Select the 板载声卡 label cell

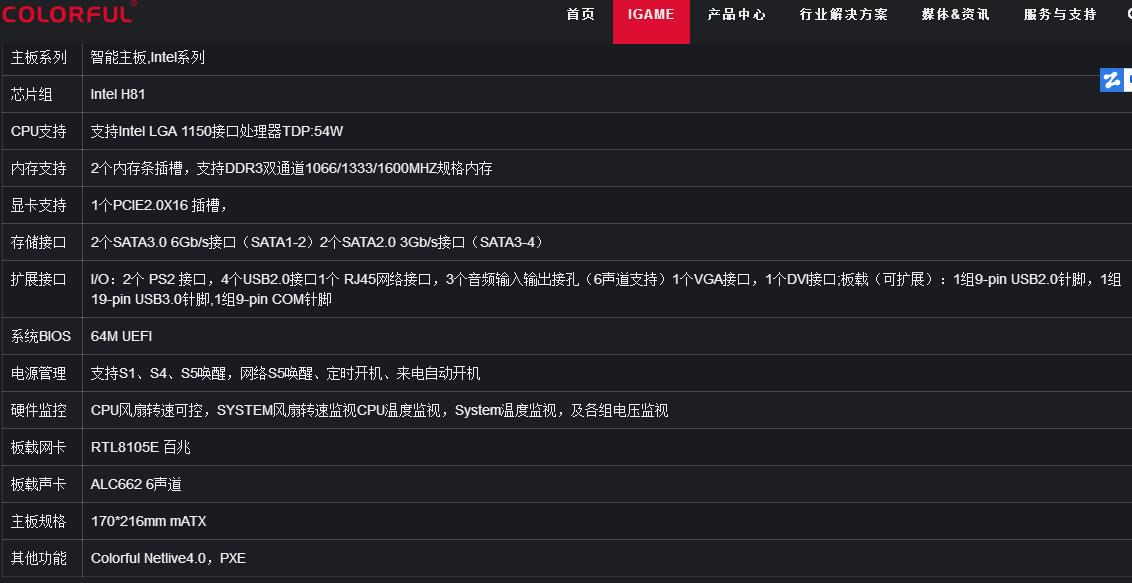[x=41, y=484]
